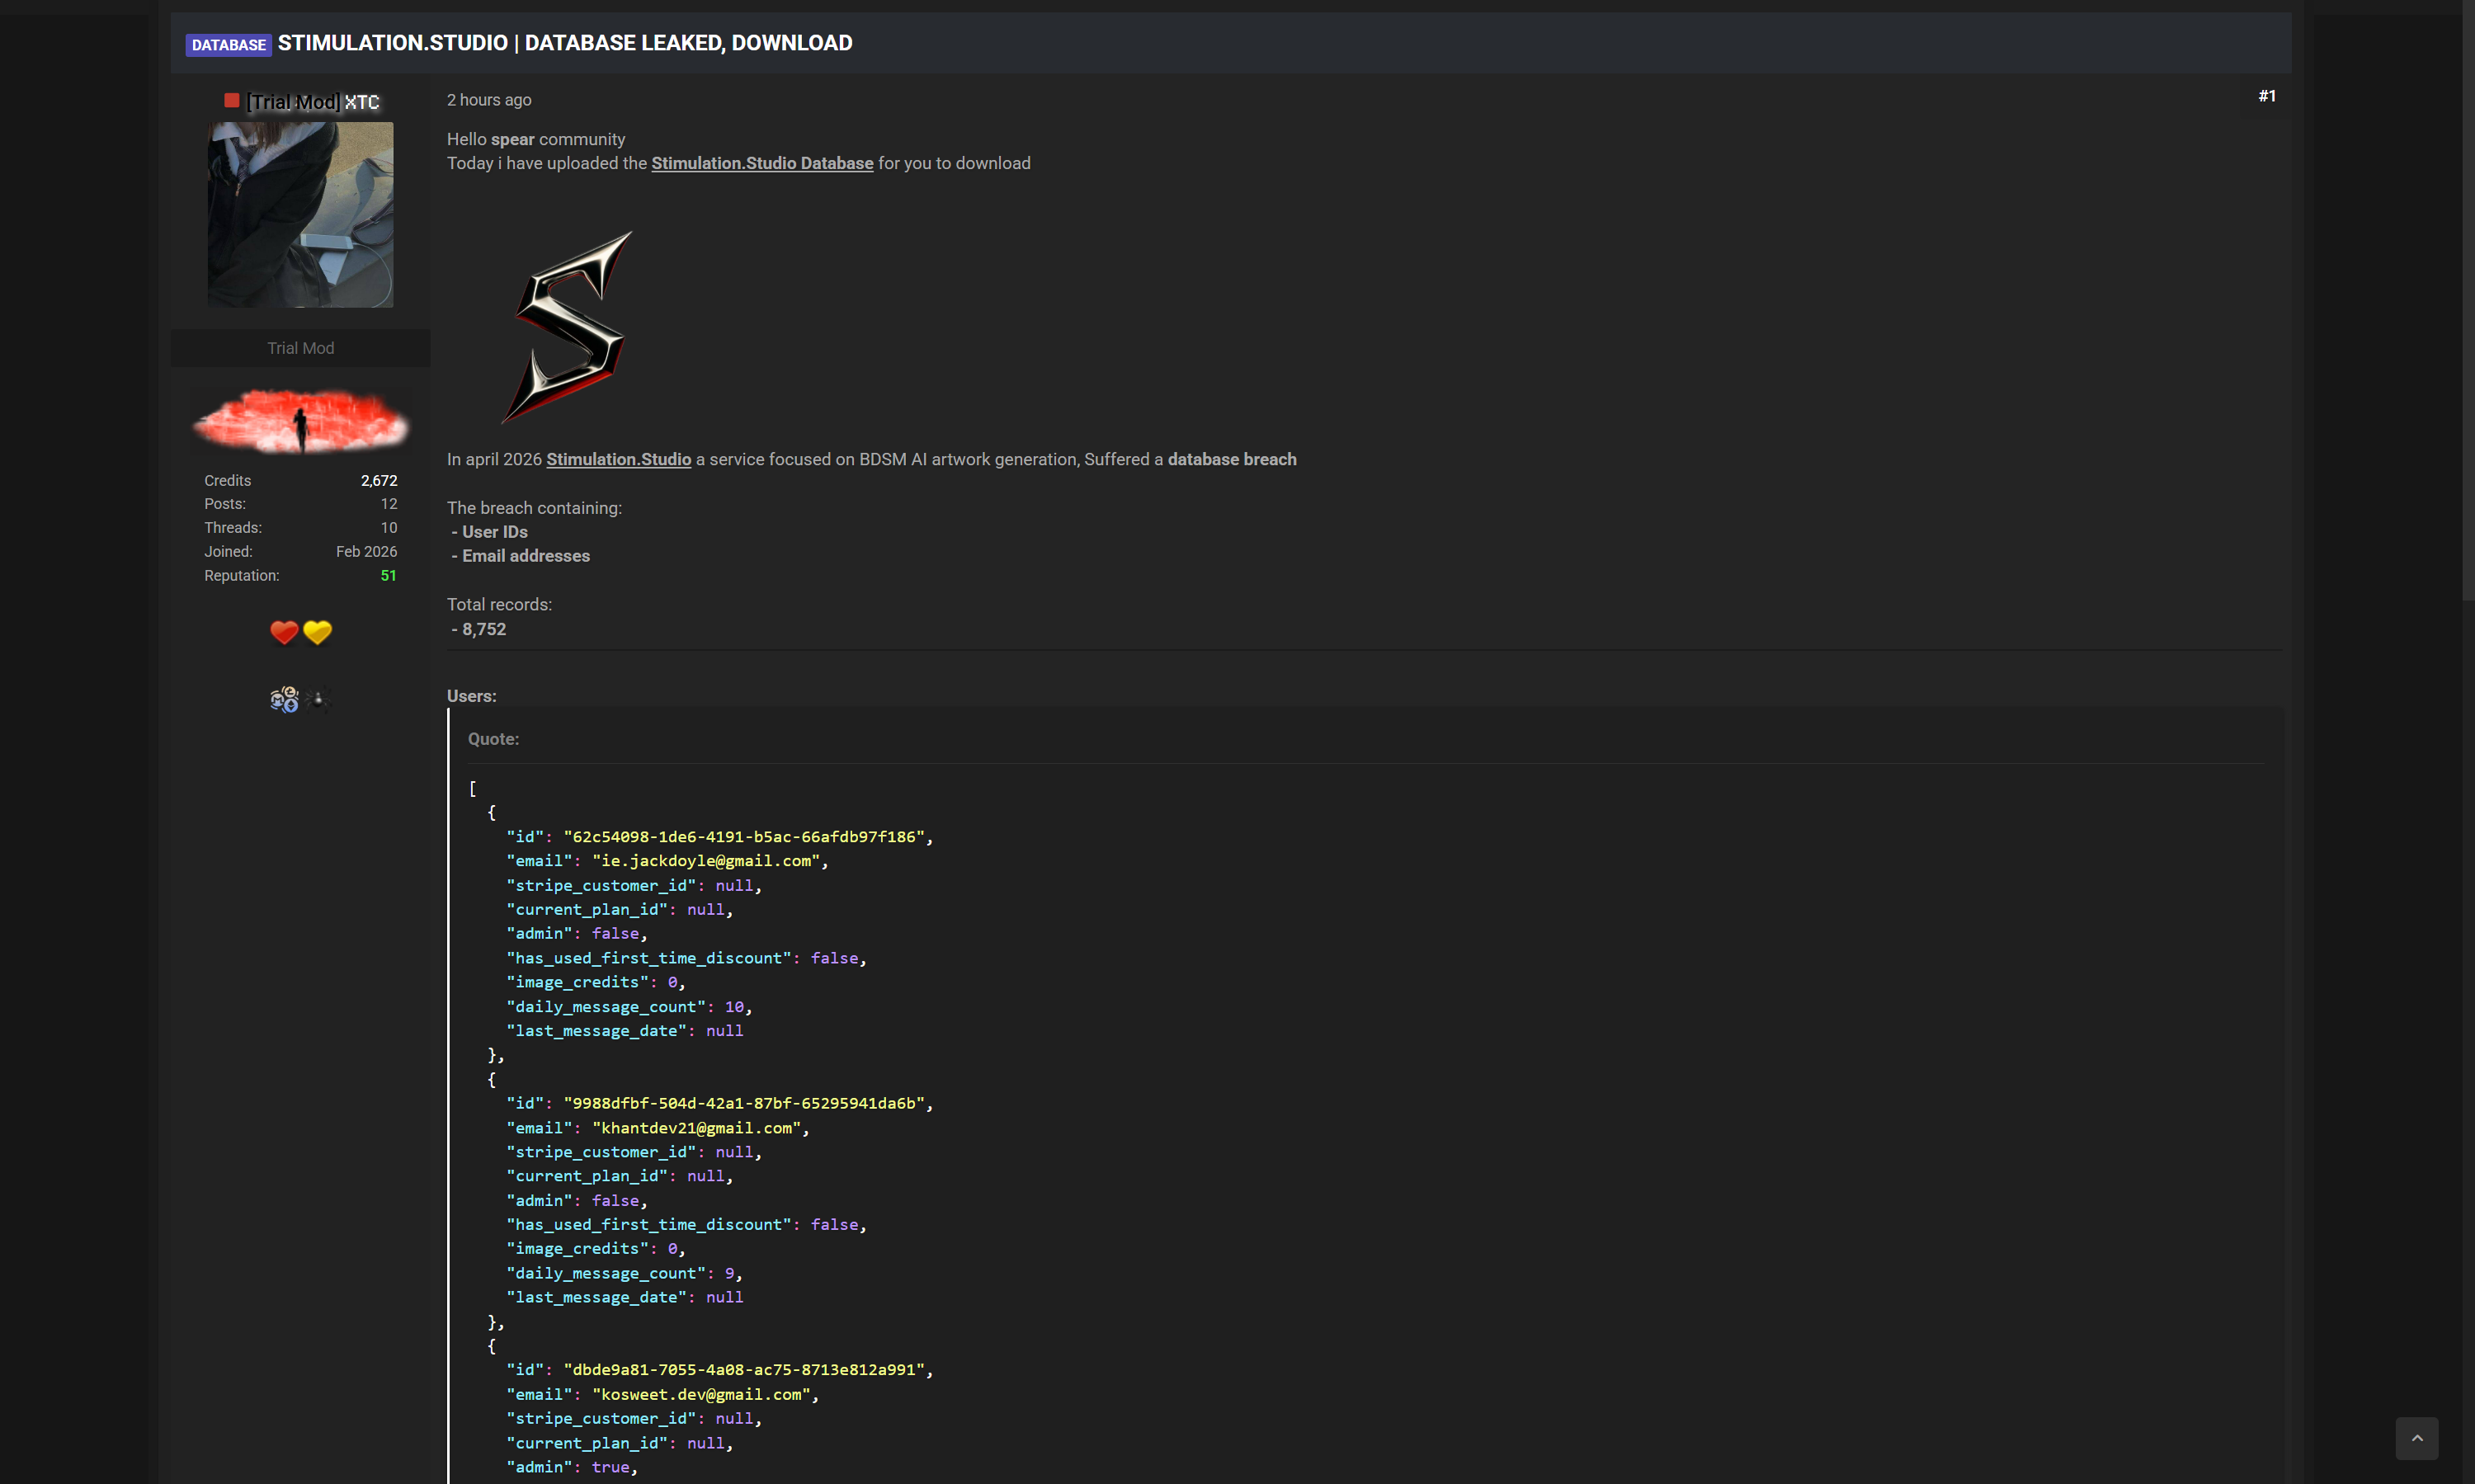The height and width of the screenshot is (1484, 2475).
Task: Click the DATABASE thread prefix tag
Action: 228,45
